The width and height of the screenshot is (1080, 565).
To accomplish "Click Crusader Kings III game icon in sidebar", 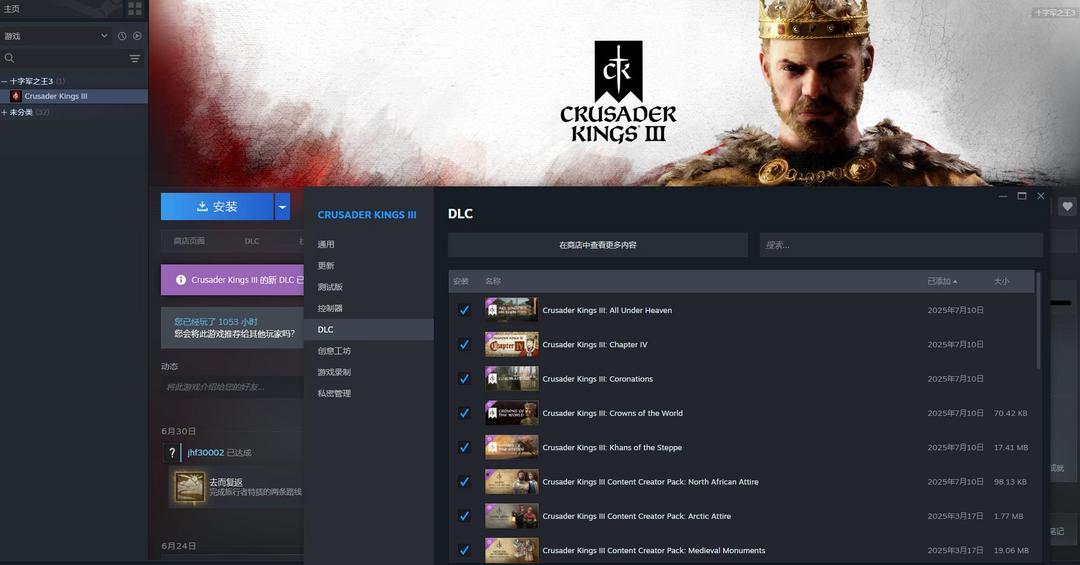I will 15,96.
